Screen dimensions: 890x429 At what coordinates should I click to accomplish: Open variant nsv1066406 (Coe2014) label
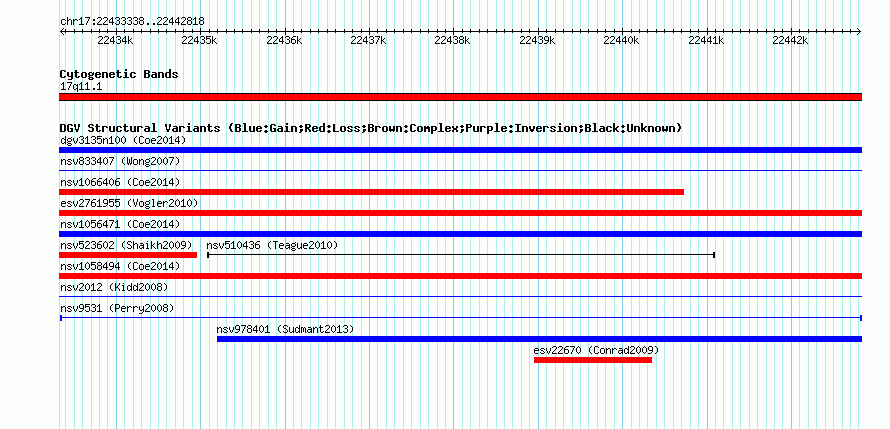120,182
